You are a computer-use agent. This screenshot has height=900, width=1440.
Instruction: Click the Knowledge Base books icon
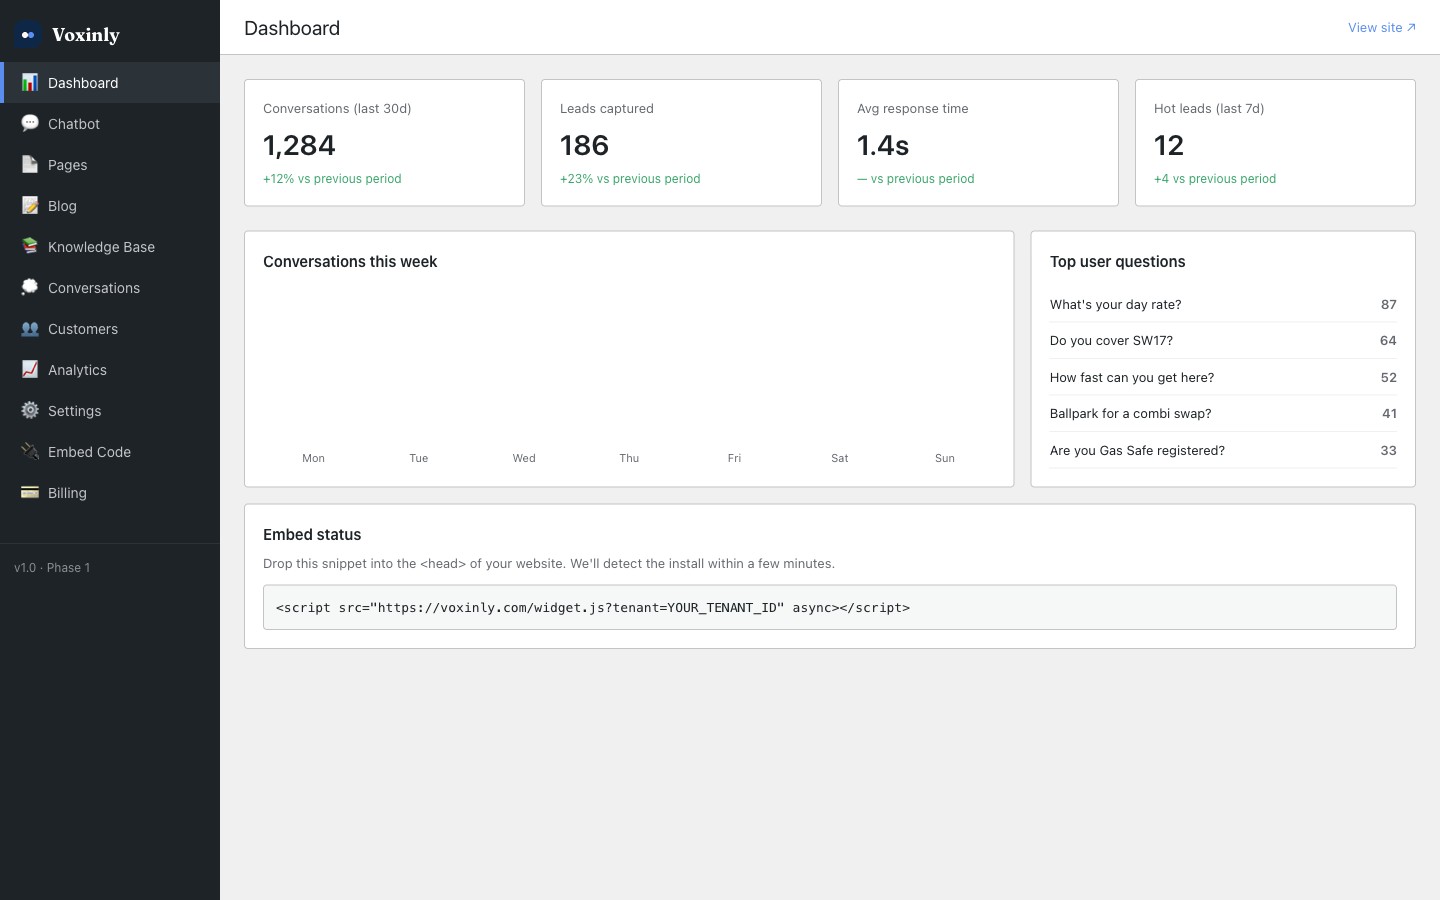tap(30, 247)
